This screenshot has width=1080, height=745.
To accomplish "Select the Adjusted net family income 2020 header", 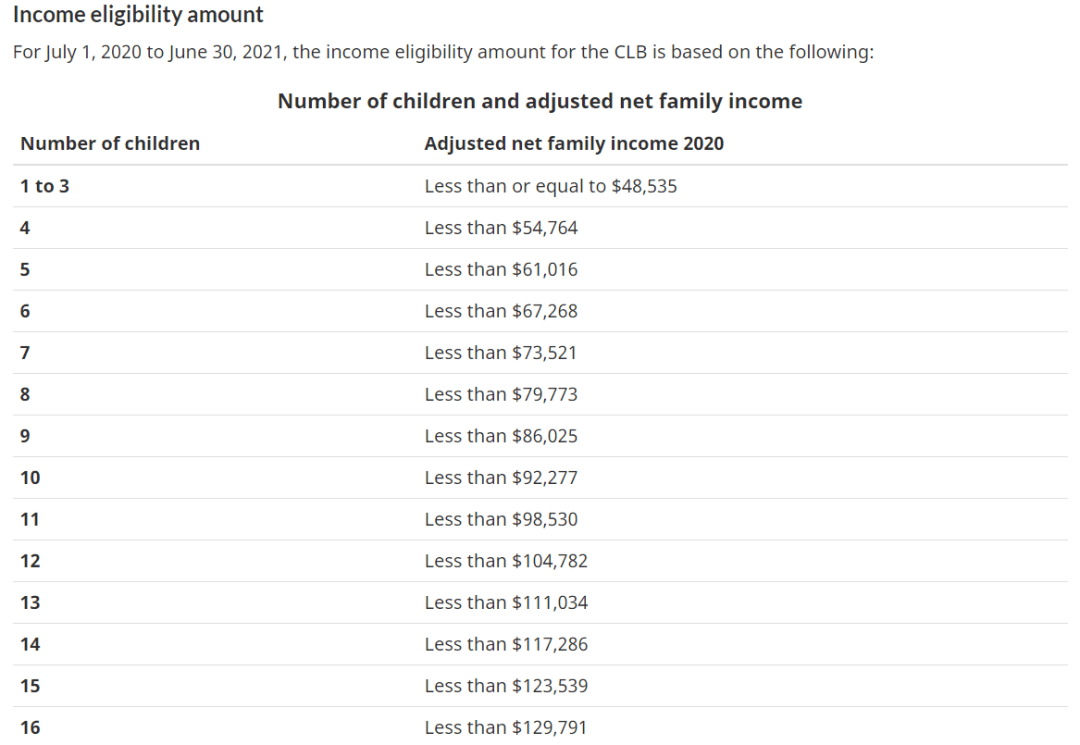I will click(574, 143).
